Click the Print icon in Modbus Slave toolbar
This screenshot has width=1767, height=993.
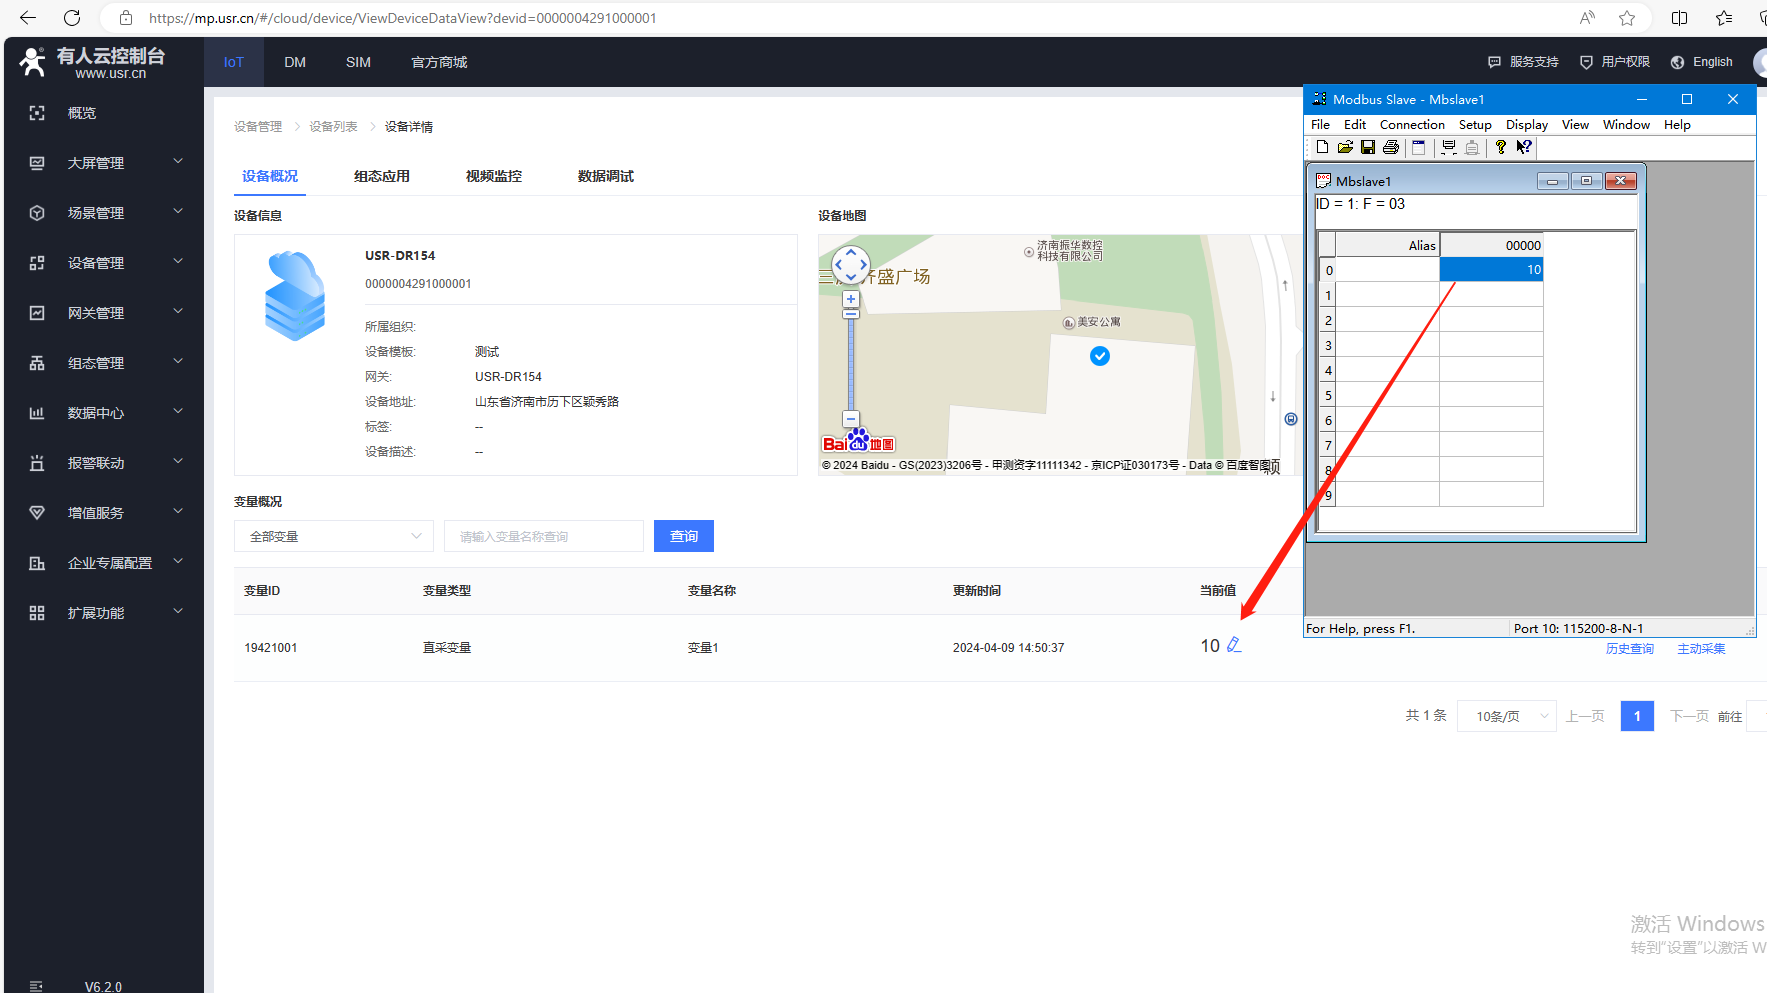(x=1390, y=147)
